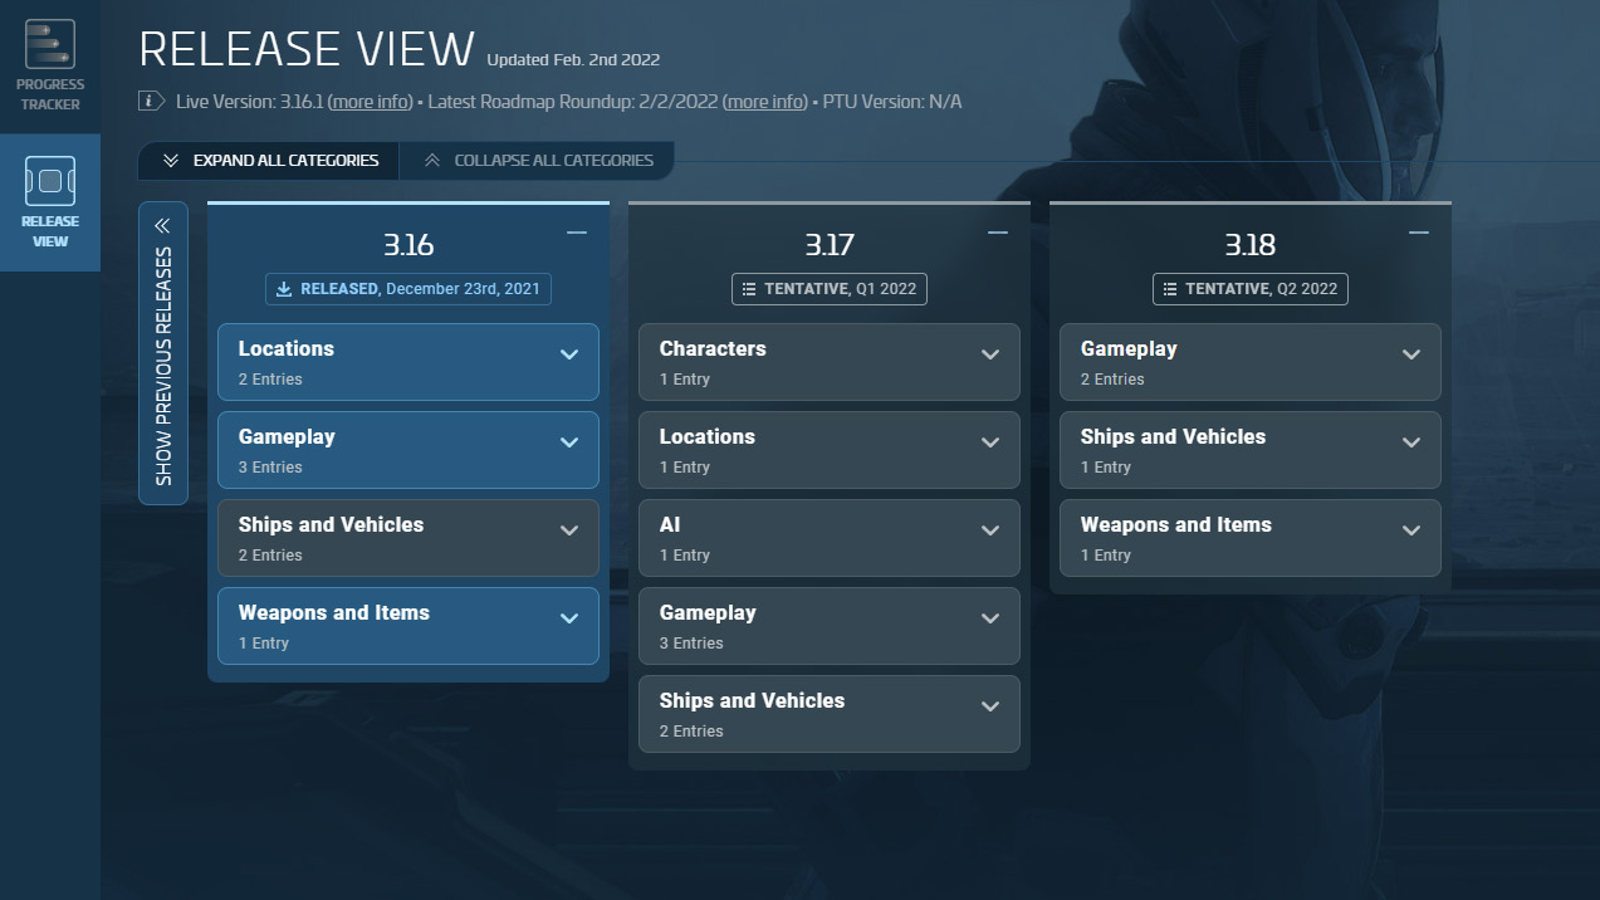1600x900 pixels.
Task: Open Live Version more info link
Action: point(370,102)
